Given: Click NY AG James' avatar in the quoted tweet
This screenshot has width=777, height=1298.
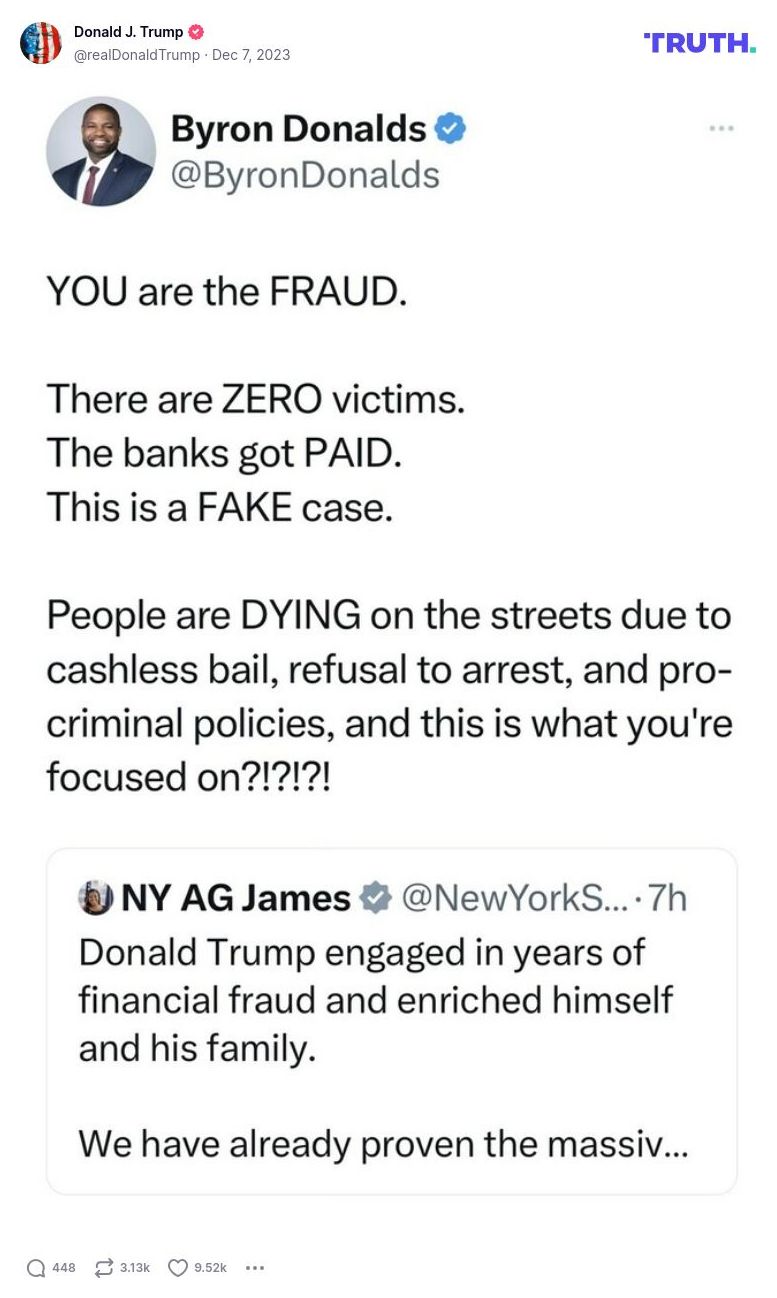Looking at the screenshot, I should point(94,896).
